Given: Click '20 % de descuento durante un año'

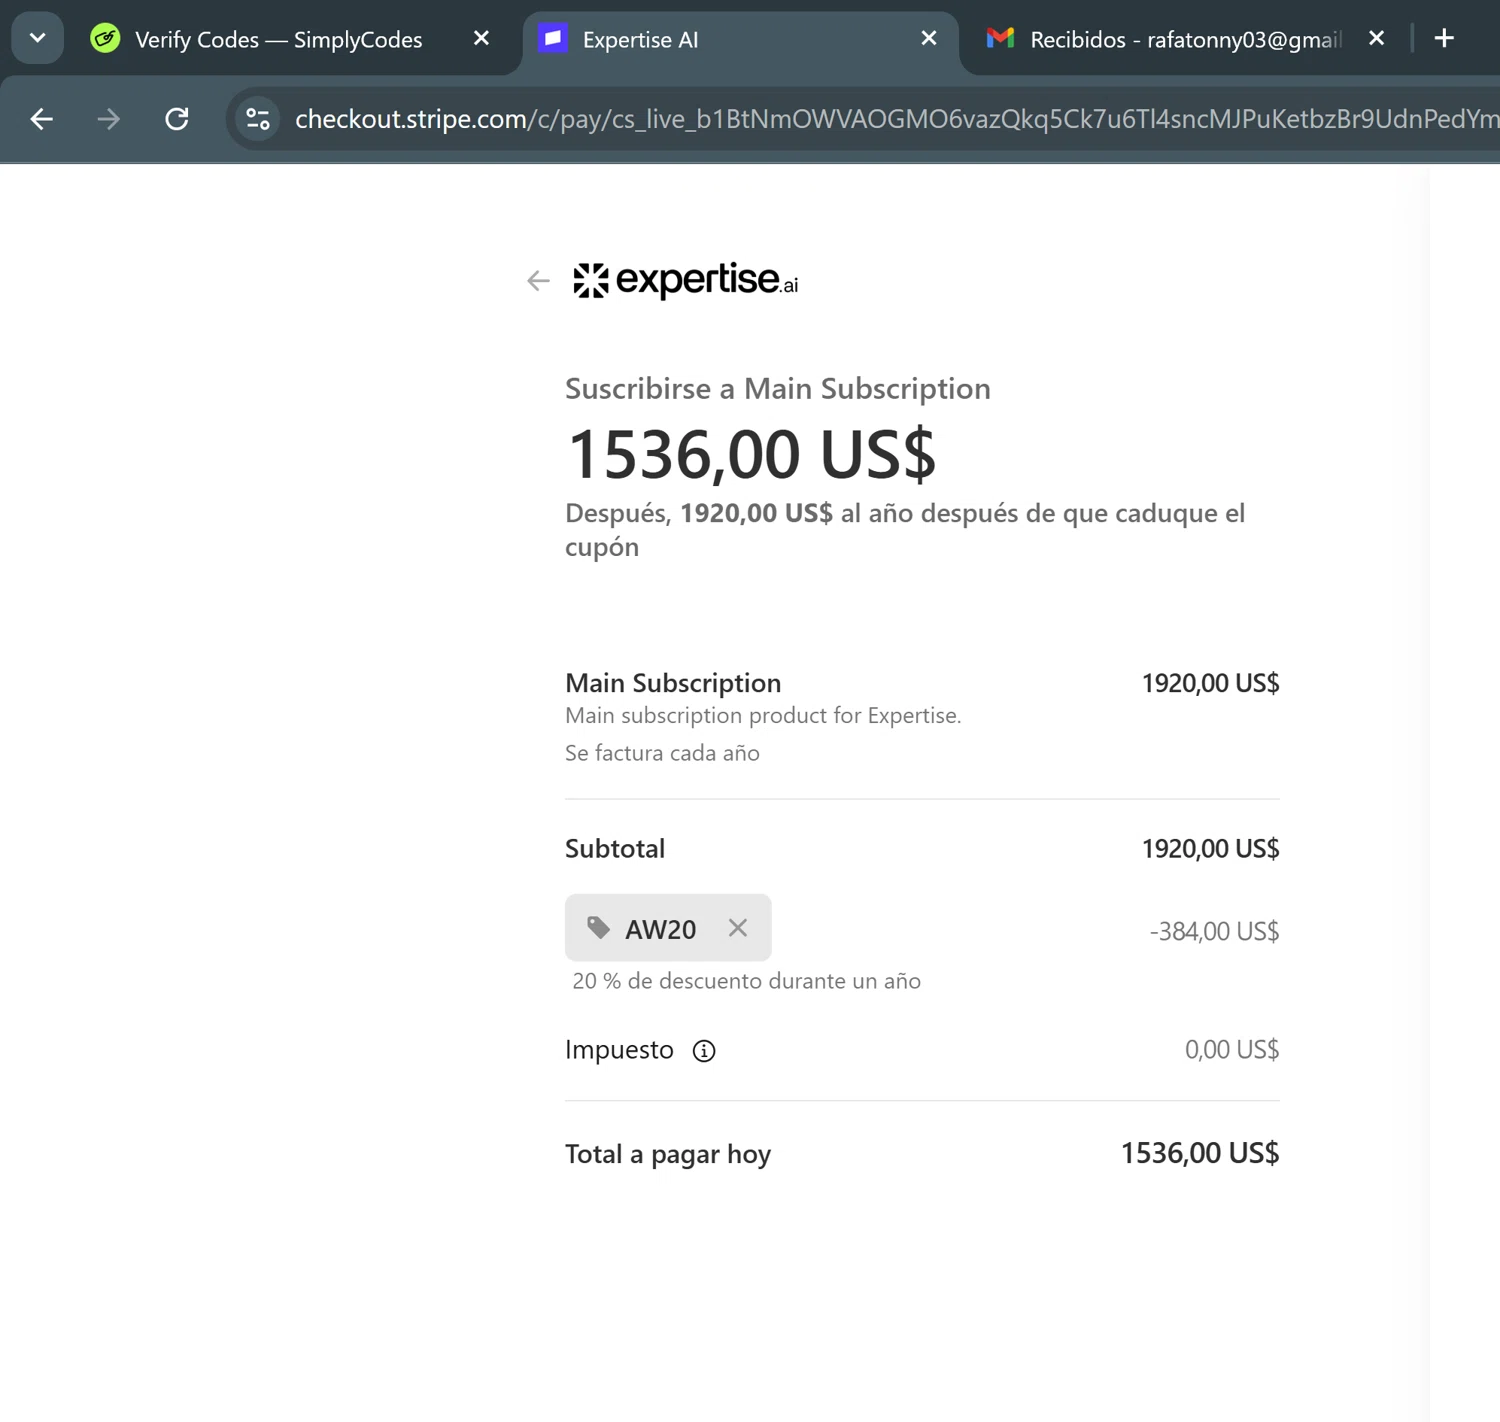Looking at the screenshot, I should 746,981.
